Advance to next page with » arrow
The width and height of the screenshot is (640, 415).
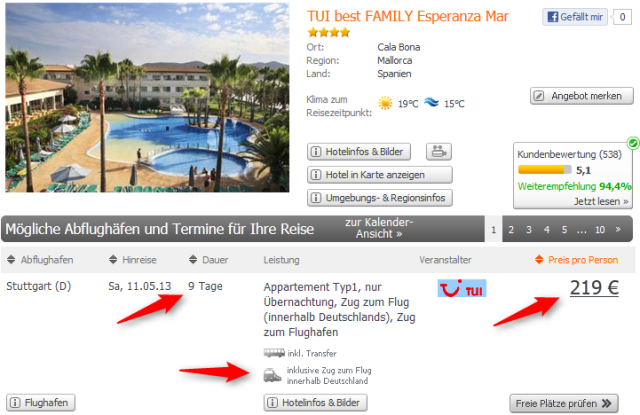[618, 229]
